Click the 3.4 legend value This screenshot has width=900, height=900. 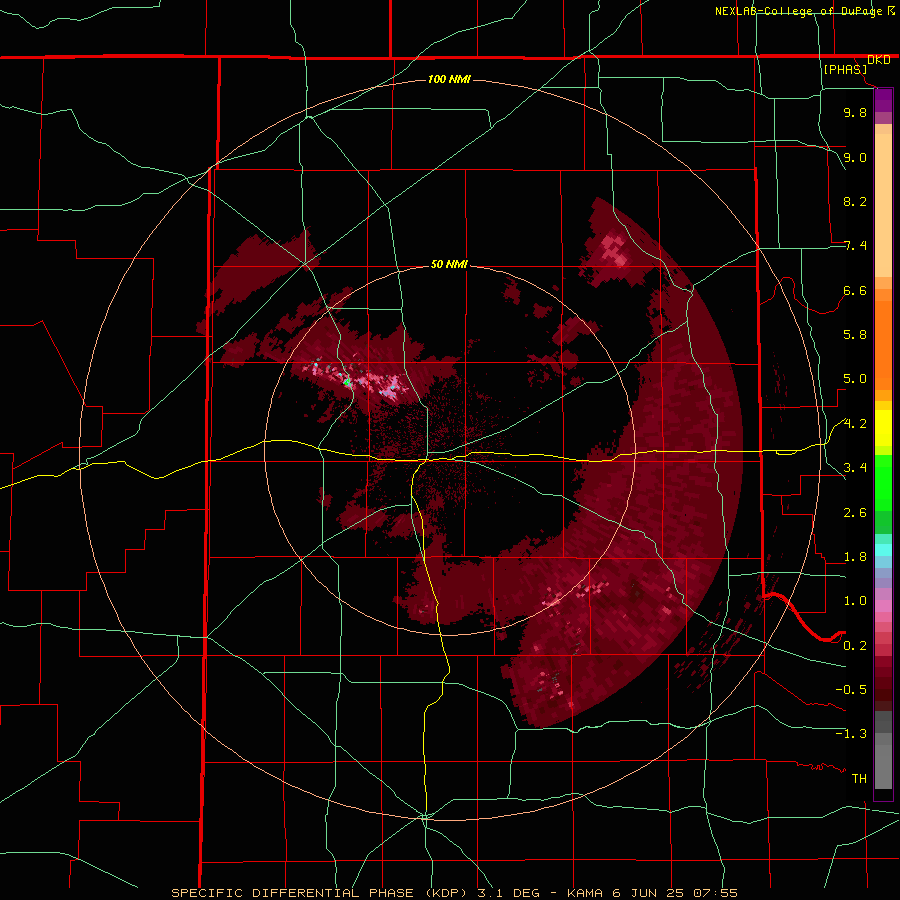[x=855, y=468]
